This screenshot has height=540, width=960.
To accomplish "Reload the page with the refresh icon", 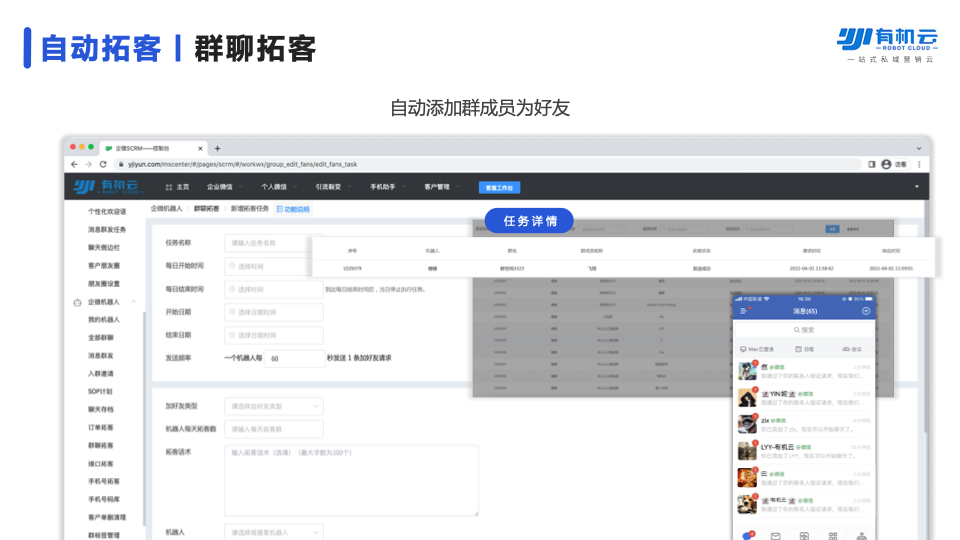I will pyautogui.click(x=103, y=164).
